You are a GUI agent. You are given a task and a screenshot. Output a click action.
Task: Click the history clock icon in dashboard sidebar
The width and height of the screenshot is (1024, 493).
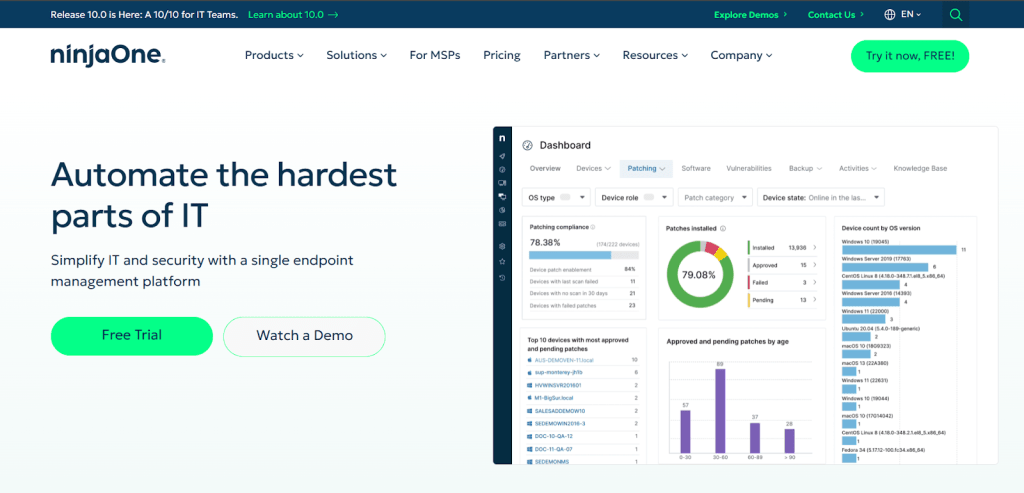(x=502, y=276)
